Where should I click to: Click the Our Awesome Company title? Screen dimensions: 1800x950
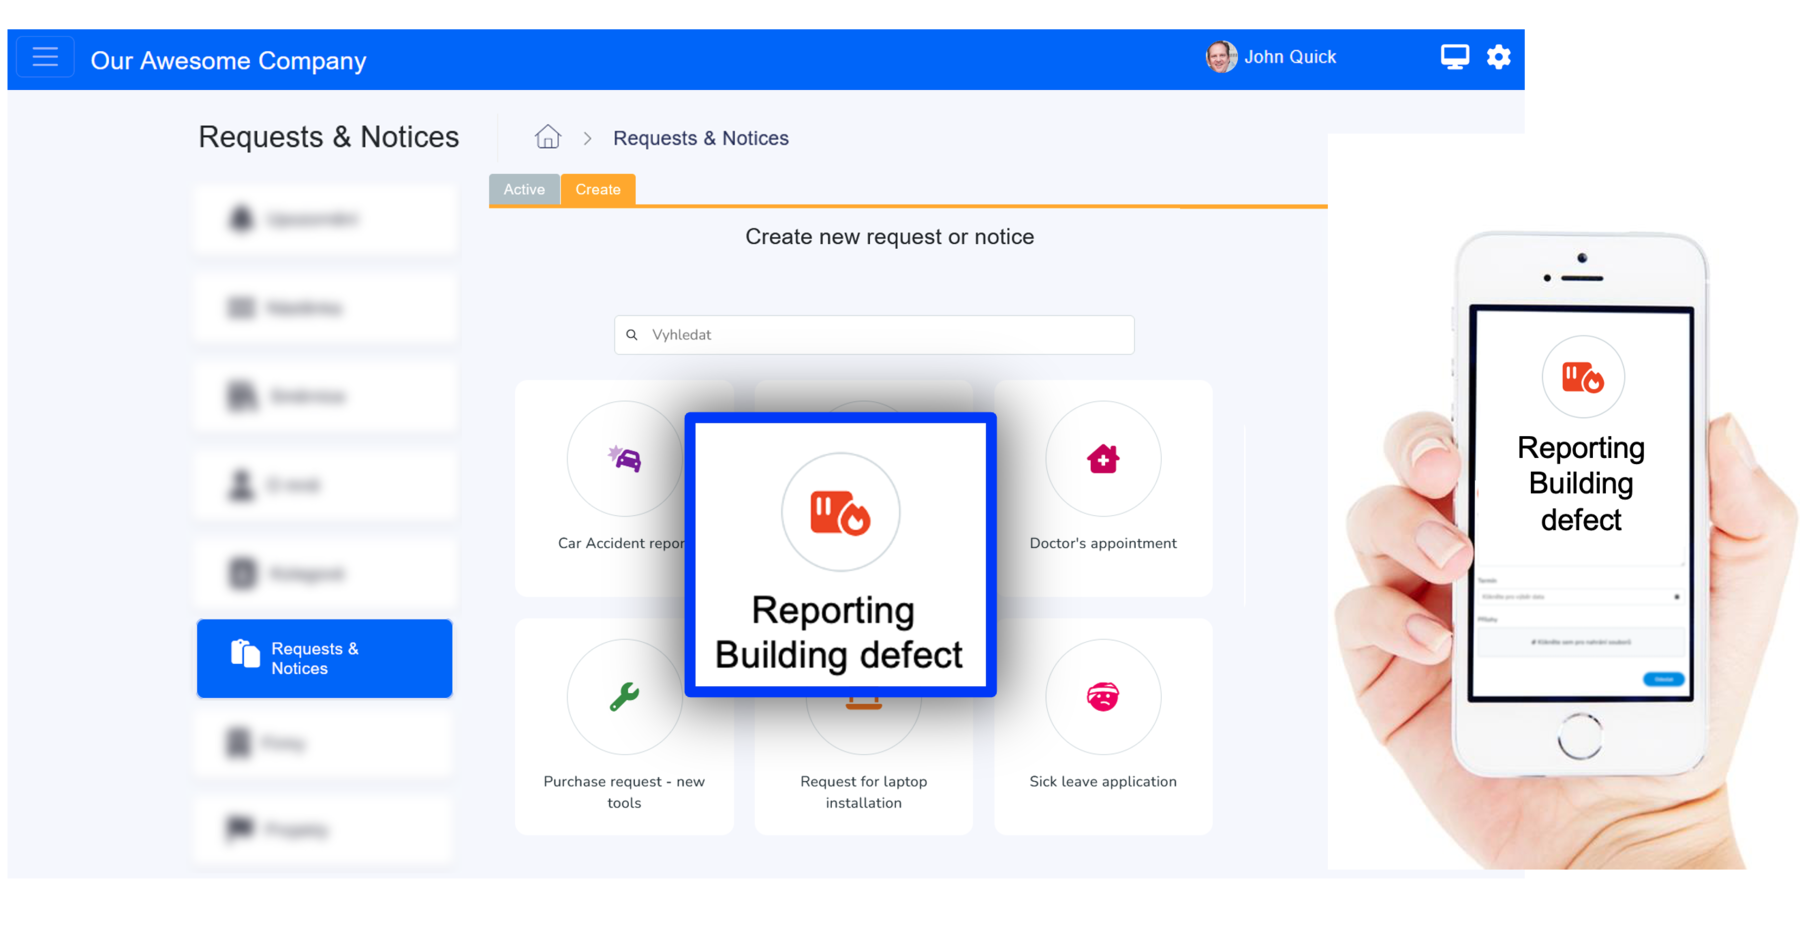pyautogui.click(x=228, y=60)
